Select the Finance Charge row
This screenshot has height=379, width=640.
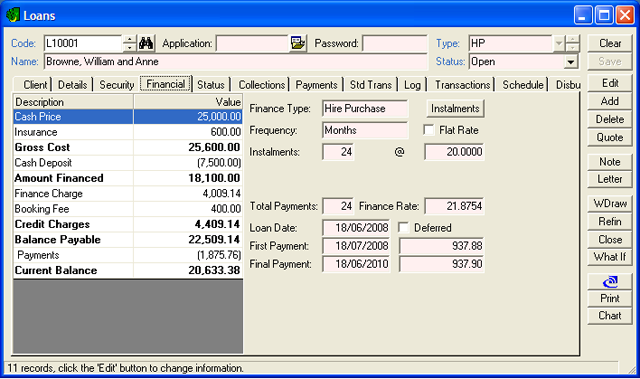(128, 193)
